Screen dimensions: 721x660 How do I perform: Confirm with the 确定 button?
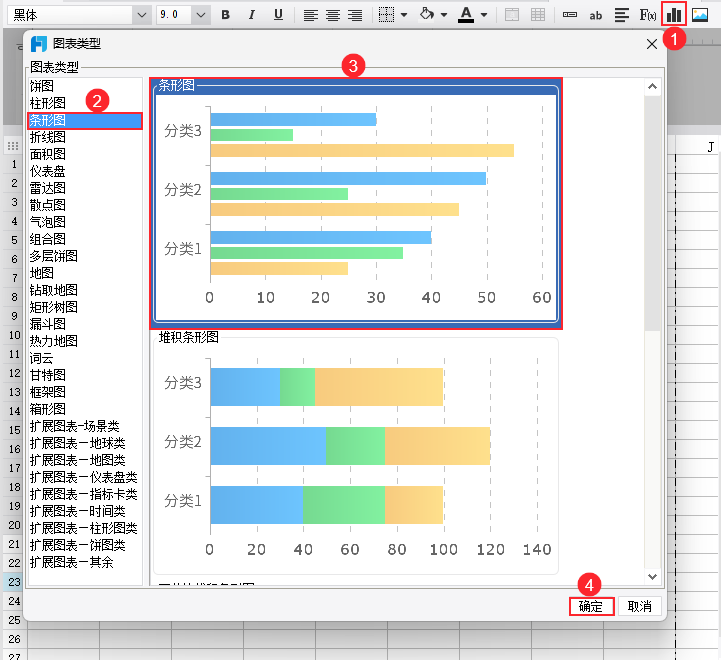[591, 606]
